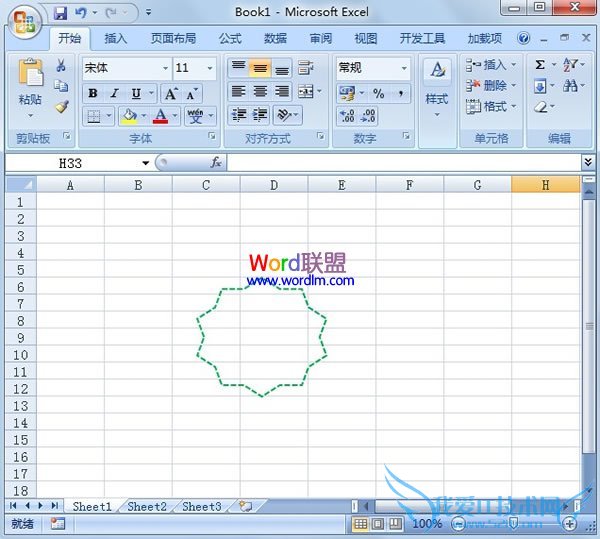Image resolution: width=600 pixels, height=539 pixels.
Task: Insert a new worksheet tab icon
Action: 246,506
